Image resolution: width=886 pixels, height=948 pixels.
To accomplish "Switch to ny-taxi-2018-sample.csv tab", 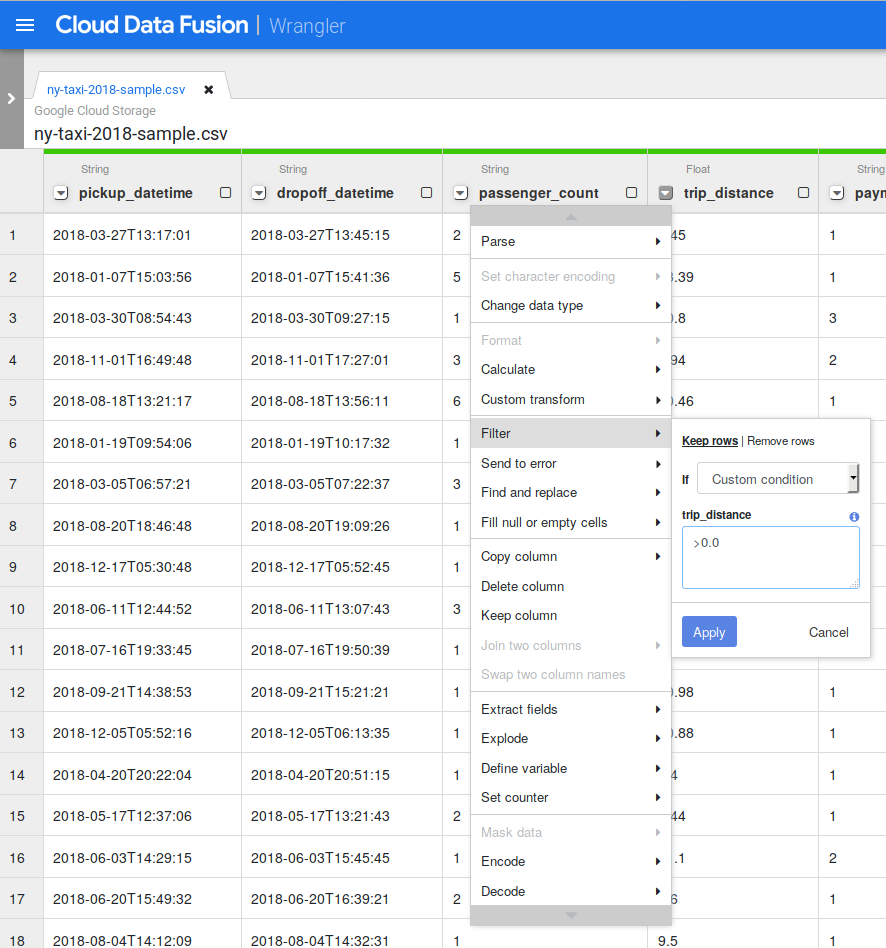I will click(x=116, y=89).
